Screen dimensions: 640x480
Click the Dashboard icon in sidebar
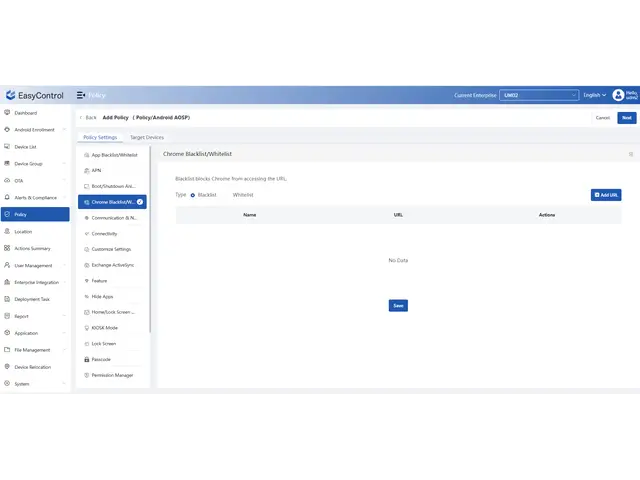click(7, 113)
